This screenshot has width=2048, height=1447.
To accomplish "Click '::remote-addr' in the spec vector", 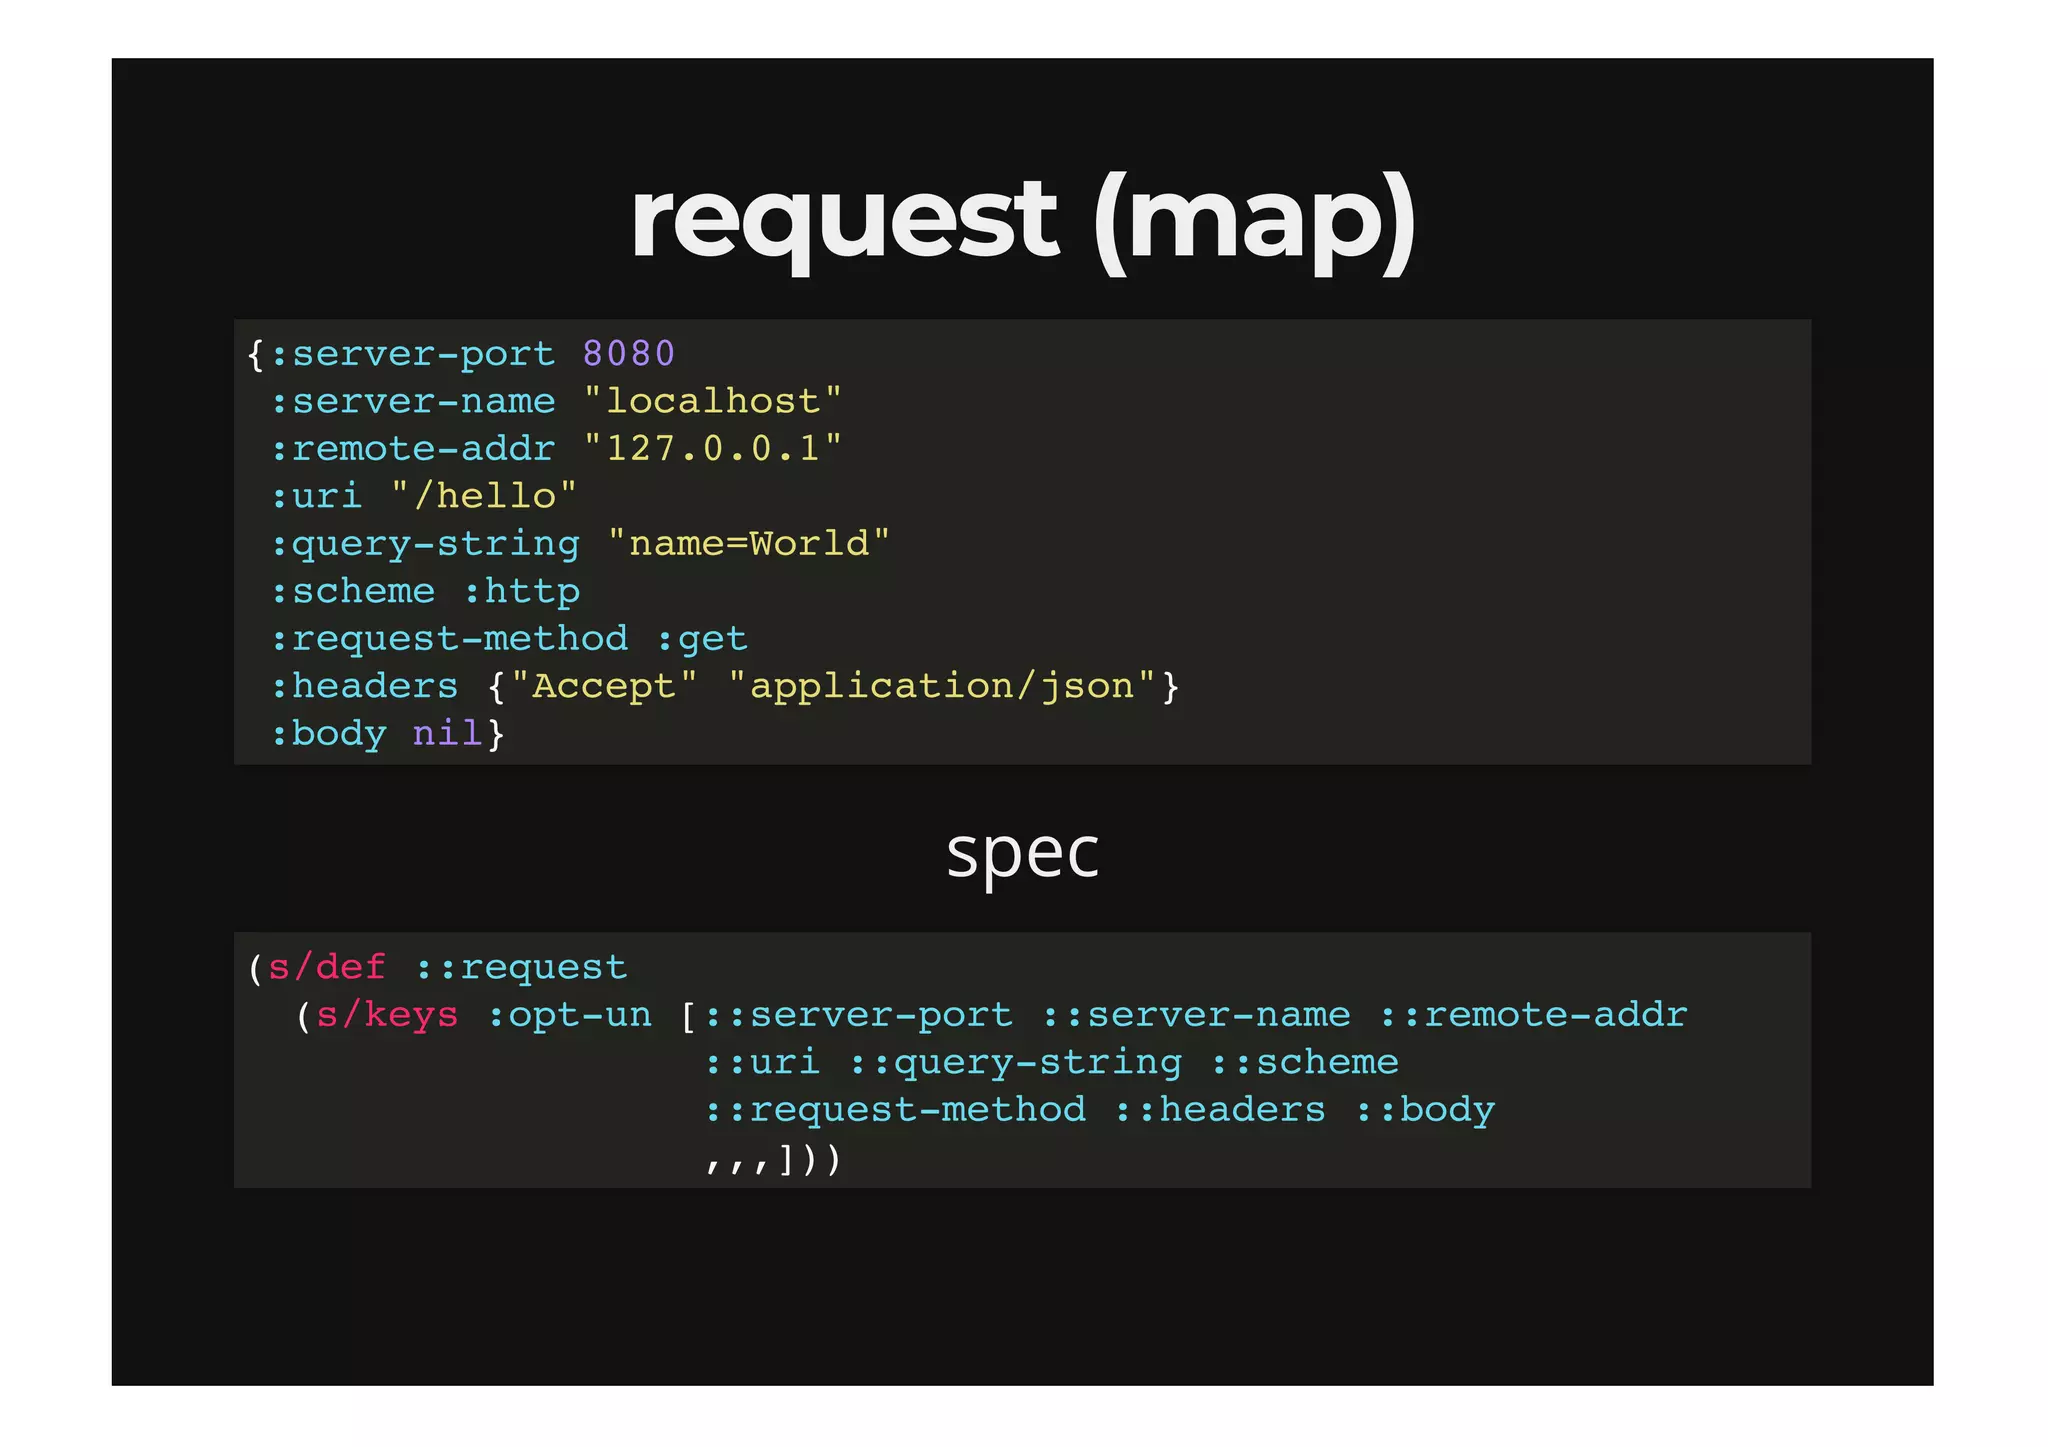I will click(x=1533, y=1016).
